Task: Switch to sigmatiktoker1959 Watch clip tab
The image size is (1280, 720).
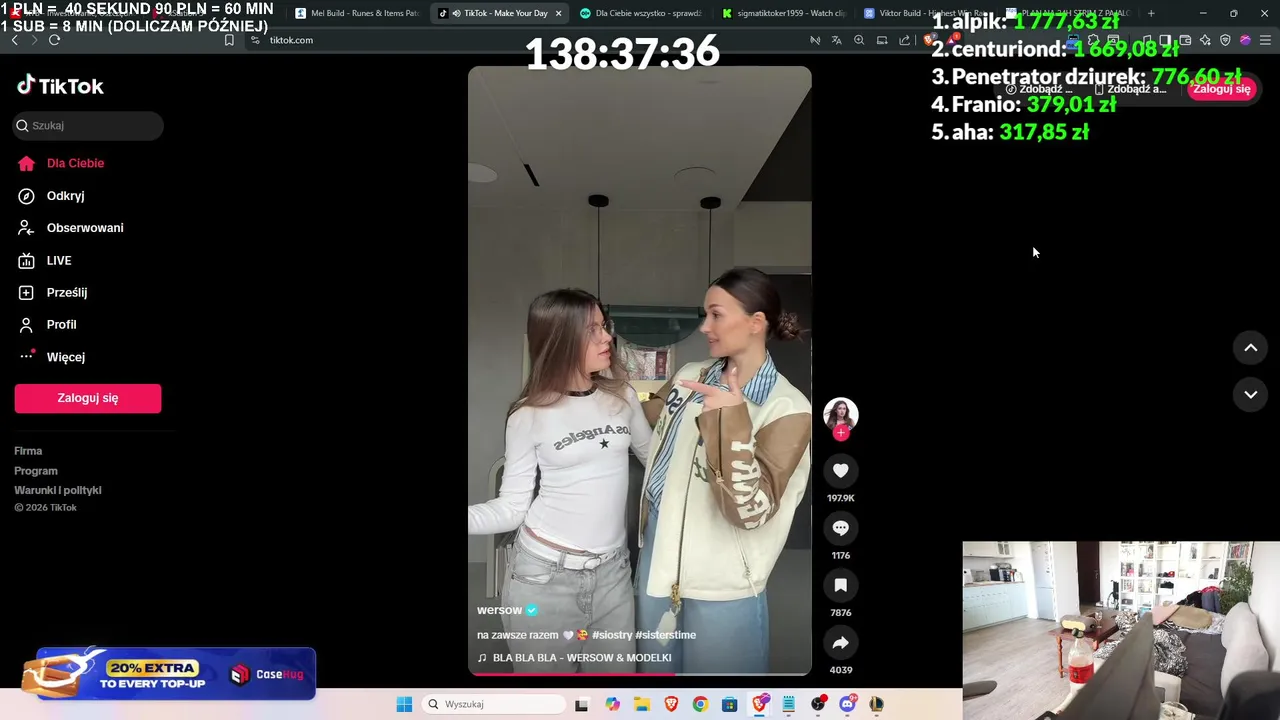Action: coord(784,13)
